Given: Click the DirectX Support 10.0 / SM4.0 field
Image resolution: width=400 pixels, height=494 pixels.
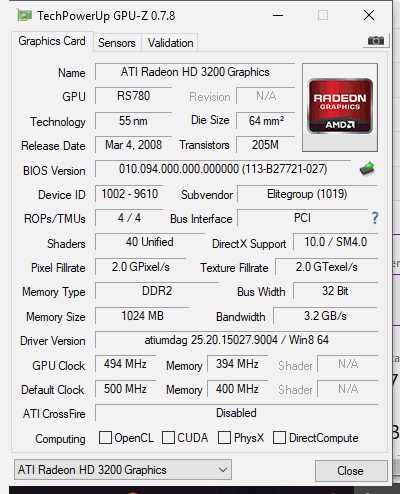Looking at the screenshot, I should click(336, 242).
